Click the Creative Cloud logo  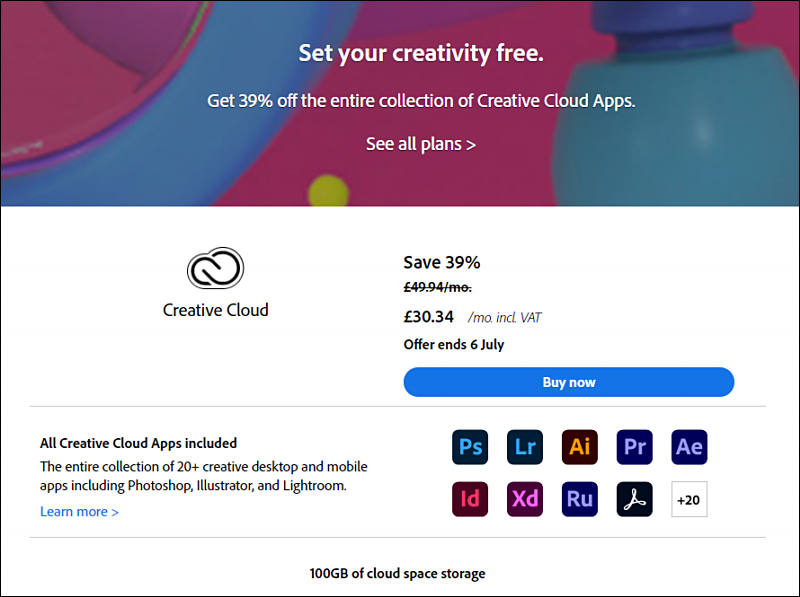pos(215,268)
